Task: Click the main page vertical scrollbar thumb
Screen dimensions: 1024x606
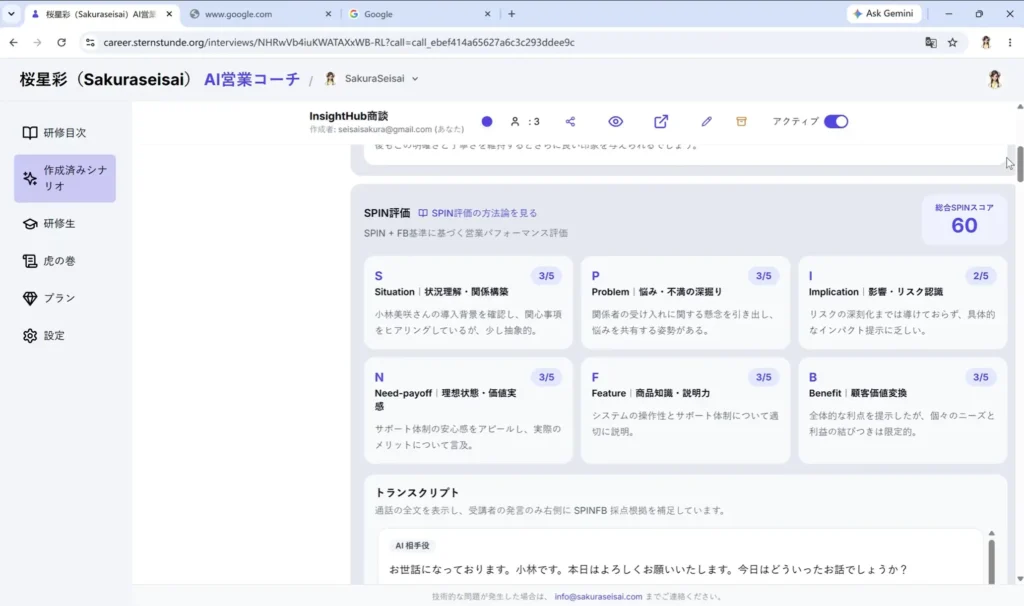Action: [1019, 163]
